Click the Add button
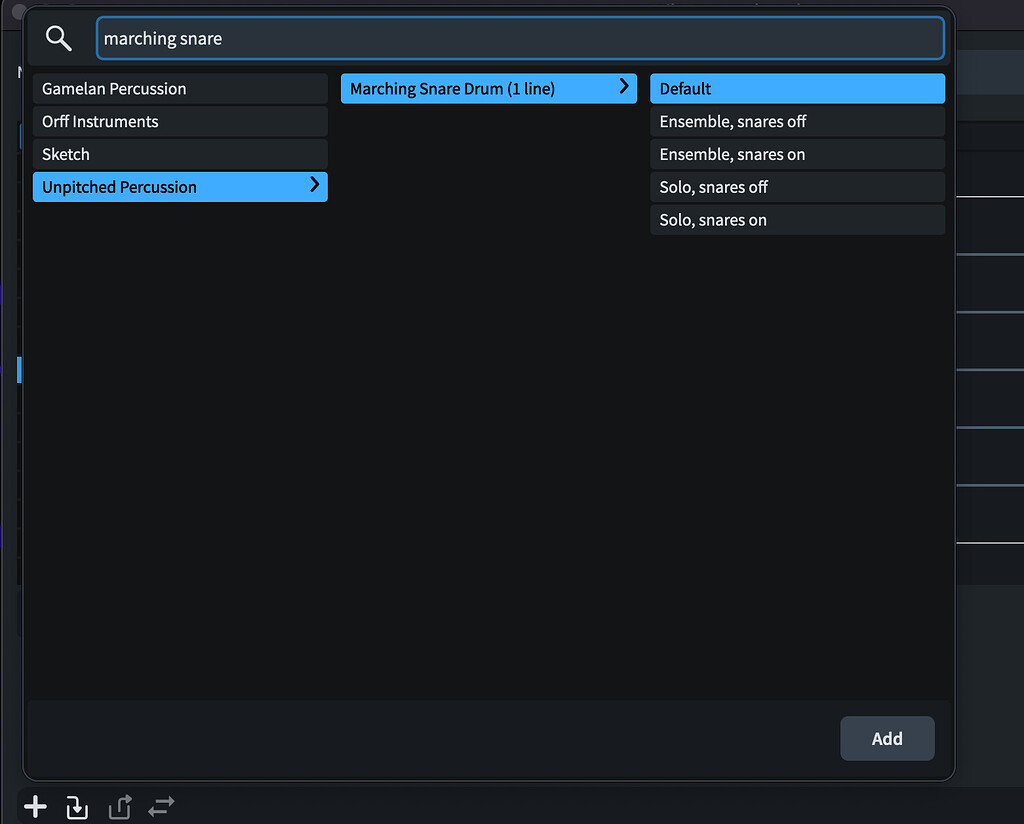This screenshot has width=1024, height=824. coord(887,738)
